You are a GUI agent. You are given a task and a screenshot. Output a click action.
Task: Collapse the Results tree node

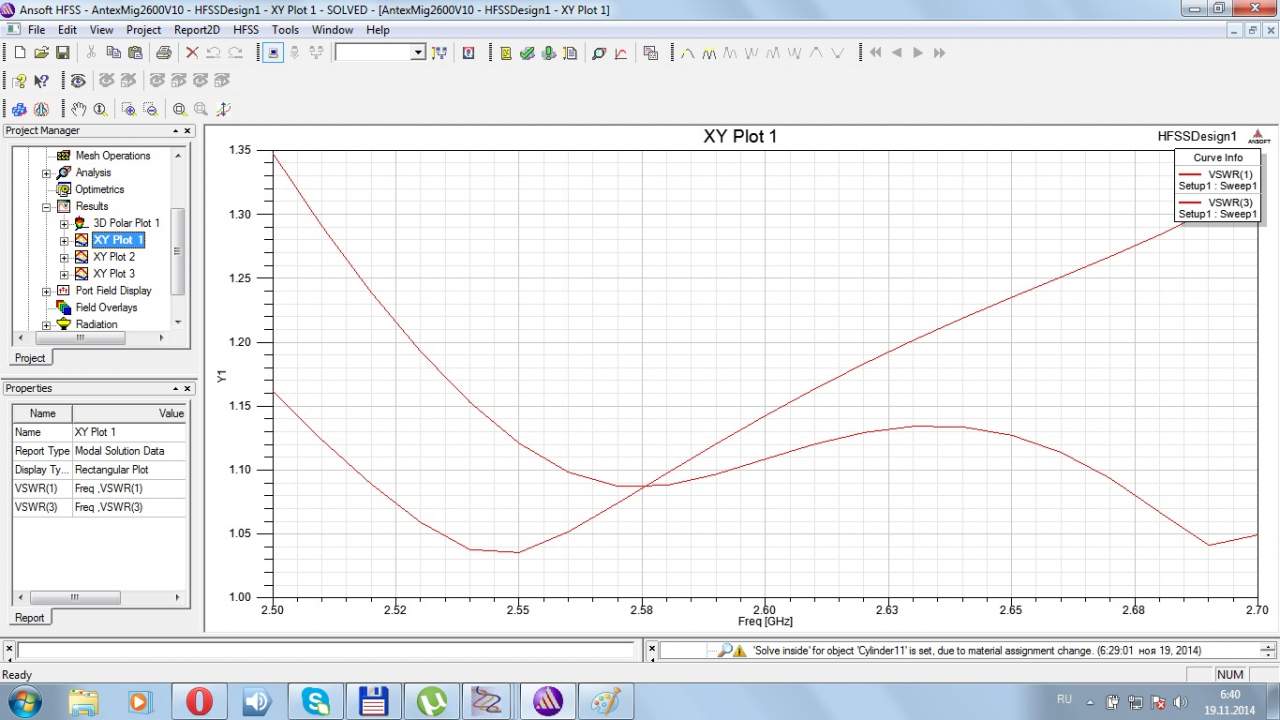(x=46, y=207)
